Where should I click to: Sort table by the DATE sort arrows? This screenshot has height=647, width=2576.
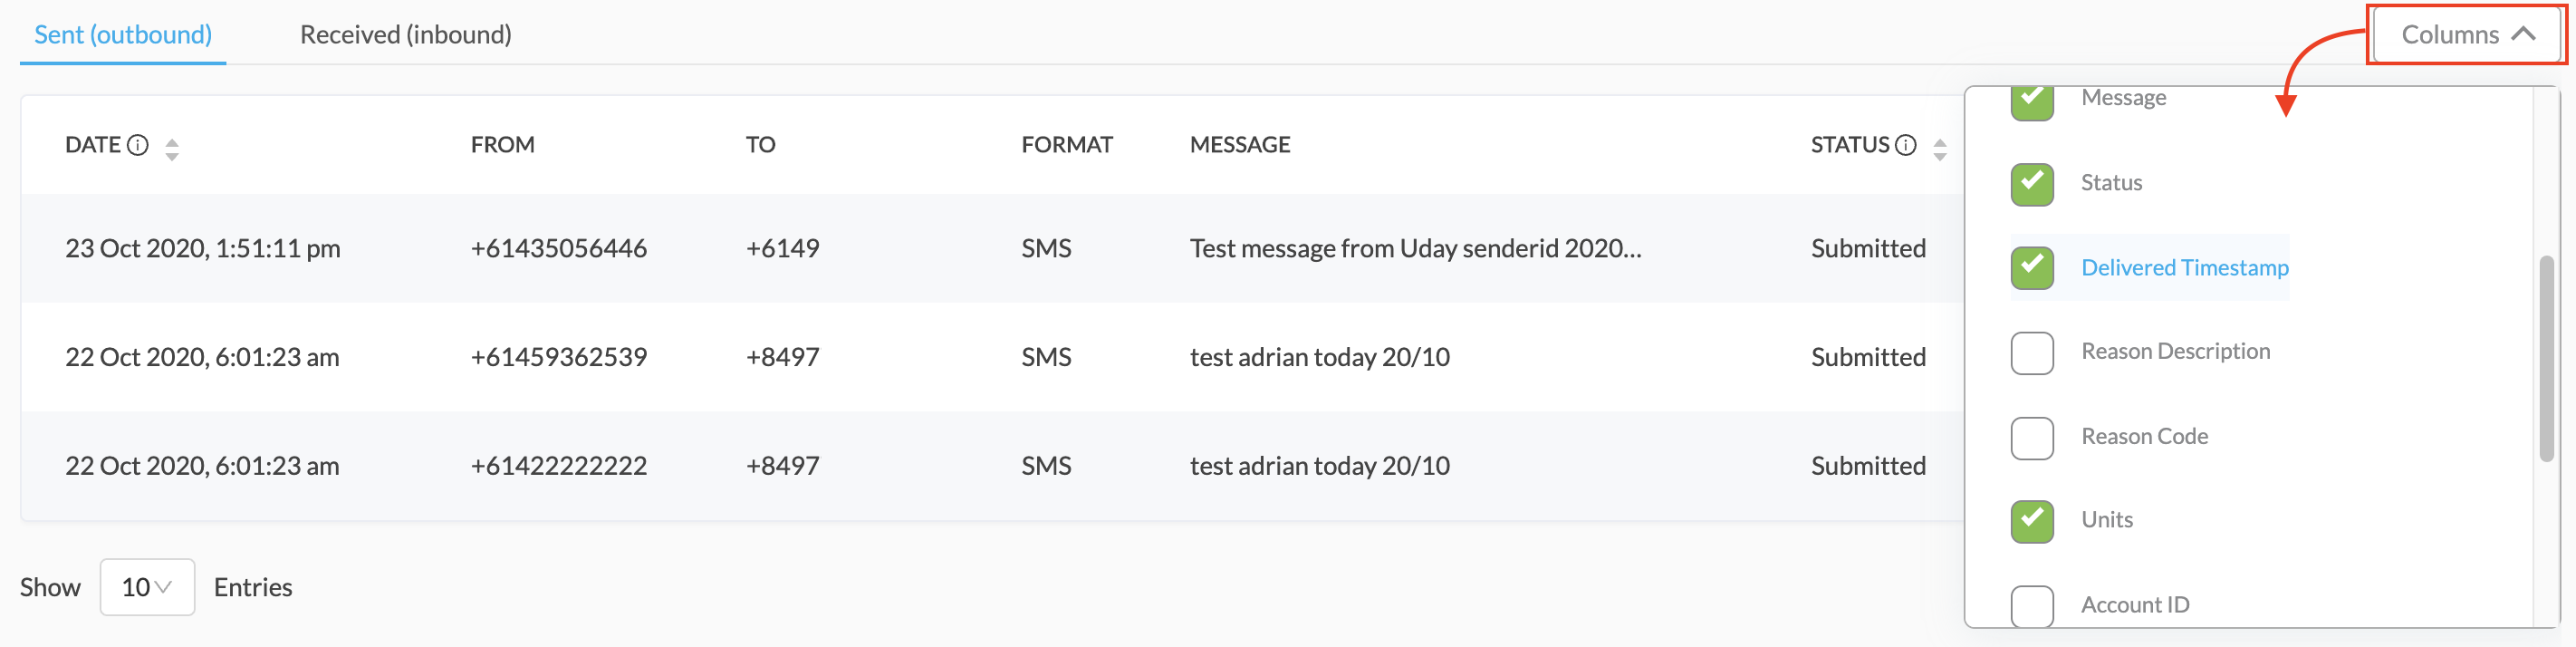(172, 149)
